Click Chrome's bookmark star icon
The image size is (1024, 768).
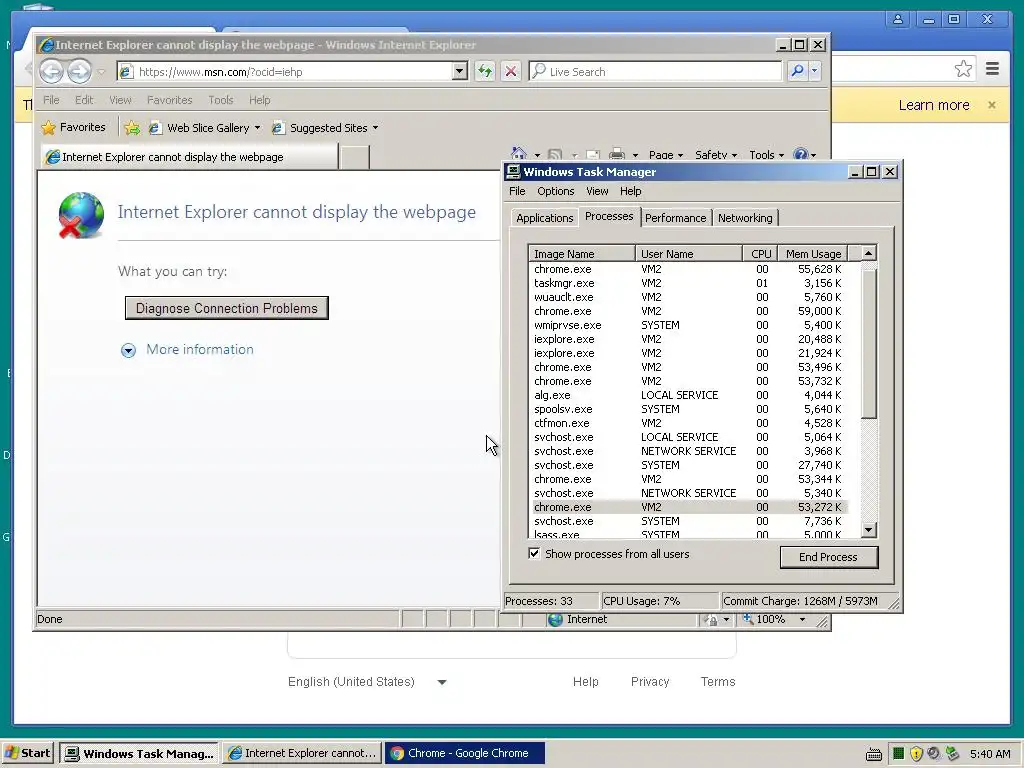point(963,69)
